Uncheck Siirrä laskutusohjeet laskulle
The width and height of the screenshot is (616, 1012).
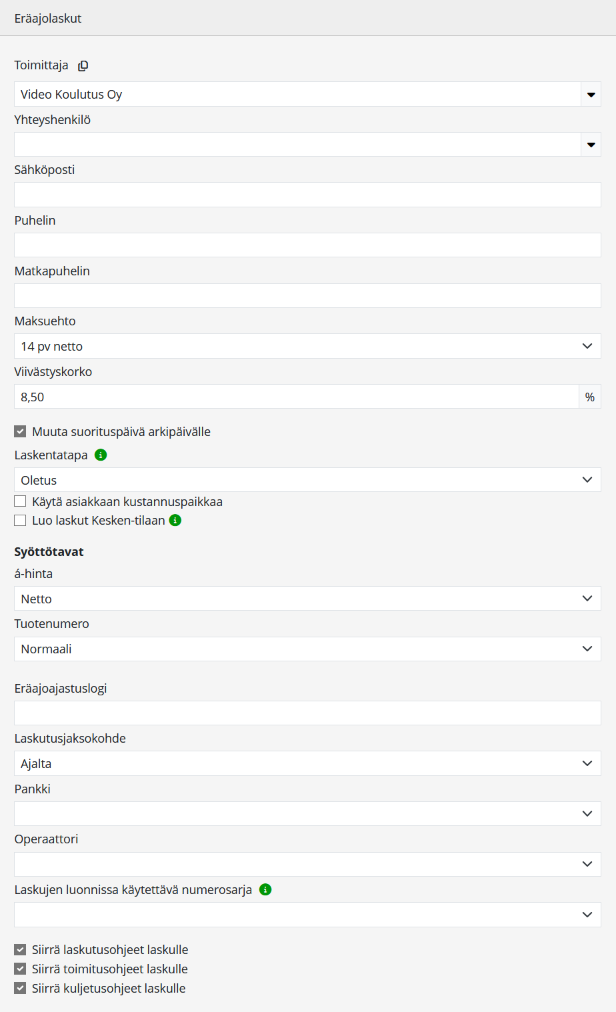coord(21,949)
